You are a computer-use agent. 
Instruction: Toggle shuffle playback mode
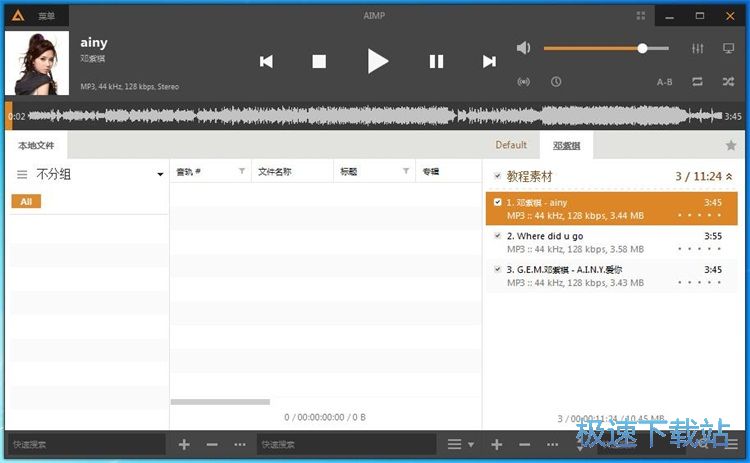point(728,82)
